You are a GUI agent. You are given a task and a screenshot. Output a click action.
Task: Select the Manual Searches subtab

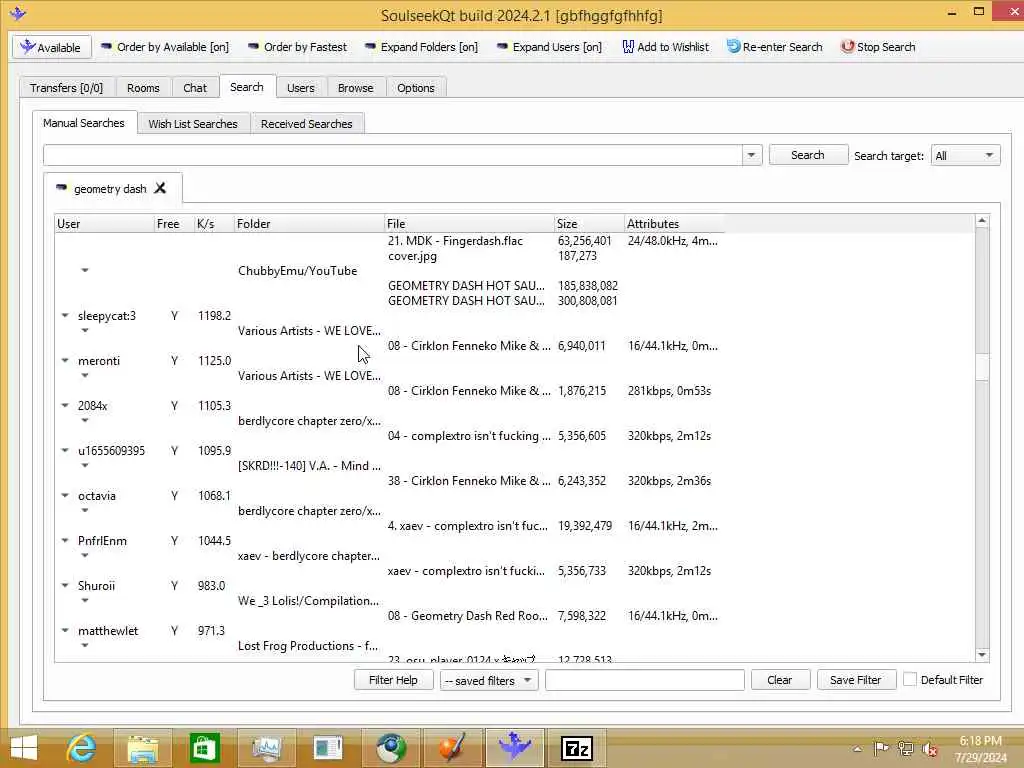click(84, 123)
